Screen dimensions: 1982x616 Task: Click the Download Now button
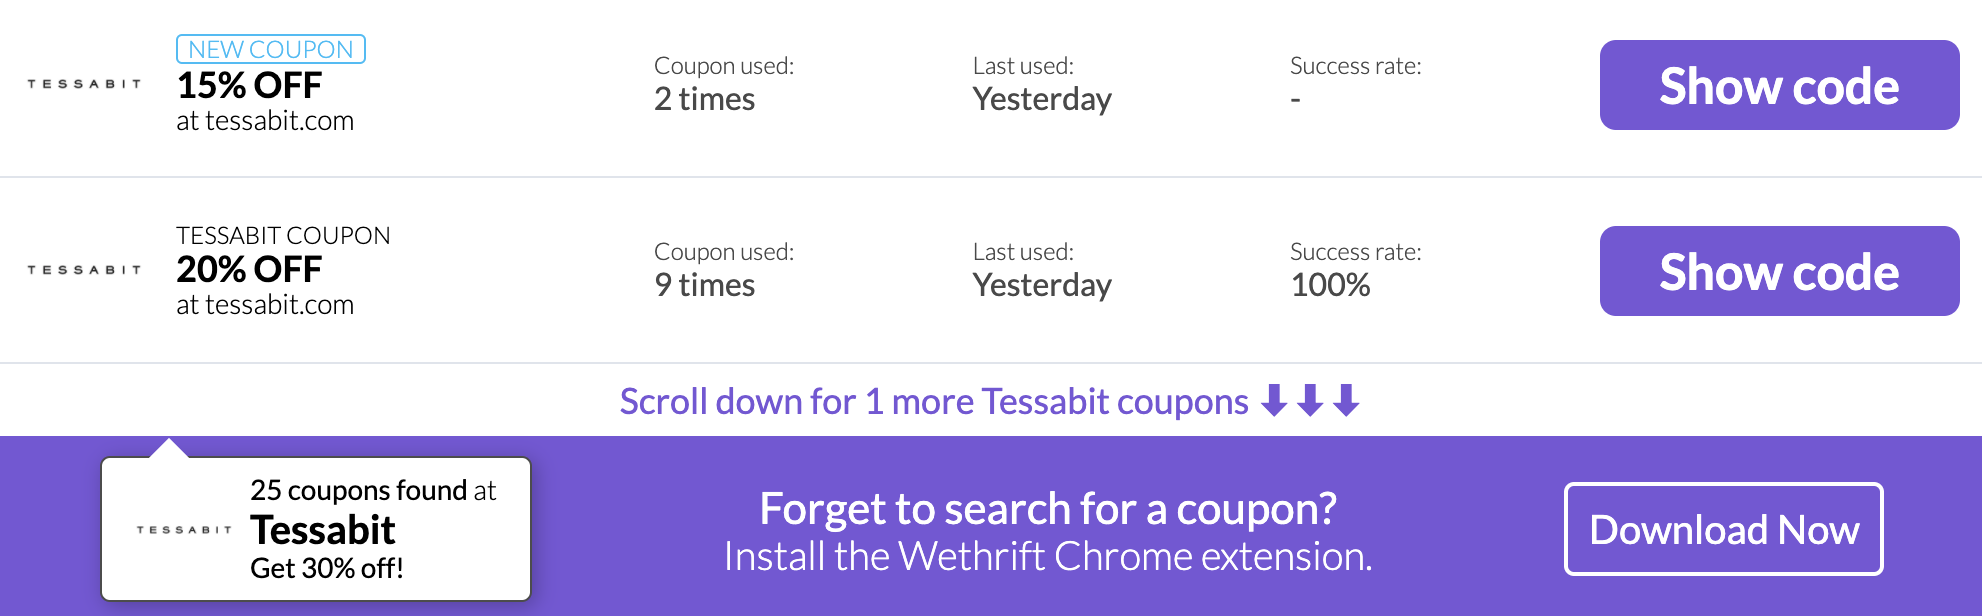tap(1724, 529)
